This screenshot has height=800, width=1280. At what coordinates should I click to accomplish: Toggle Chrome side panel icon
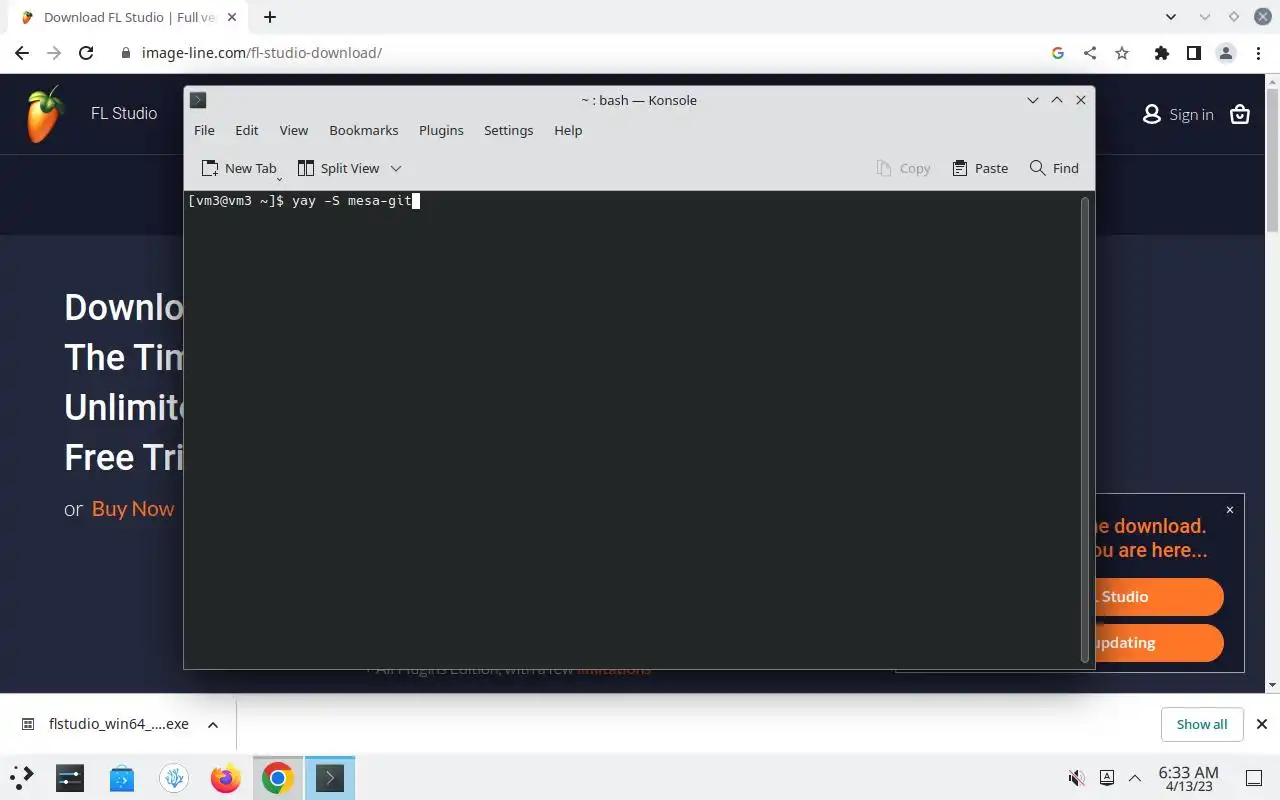click(1193, 53)
